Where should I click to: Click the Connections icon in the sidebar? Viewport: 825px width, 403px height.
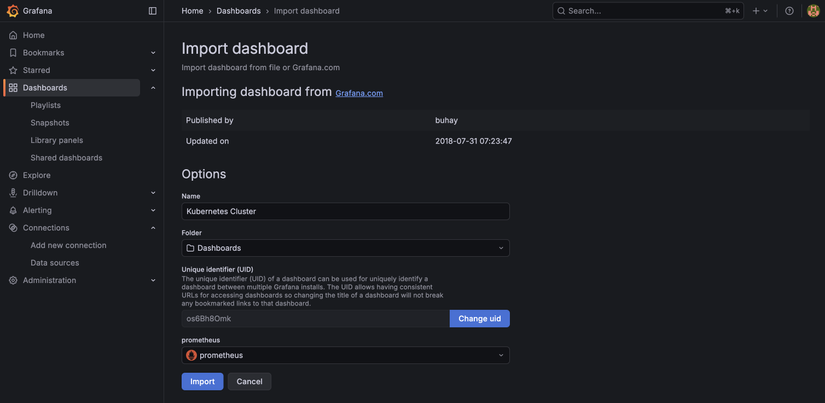click(x=13, y=228)
